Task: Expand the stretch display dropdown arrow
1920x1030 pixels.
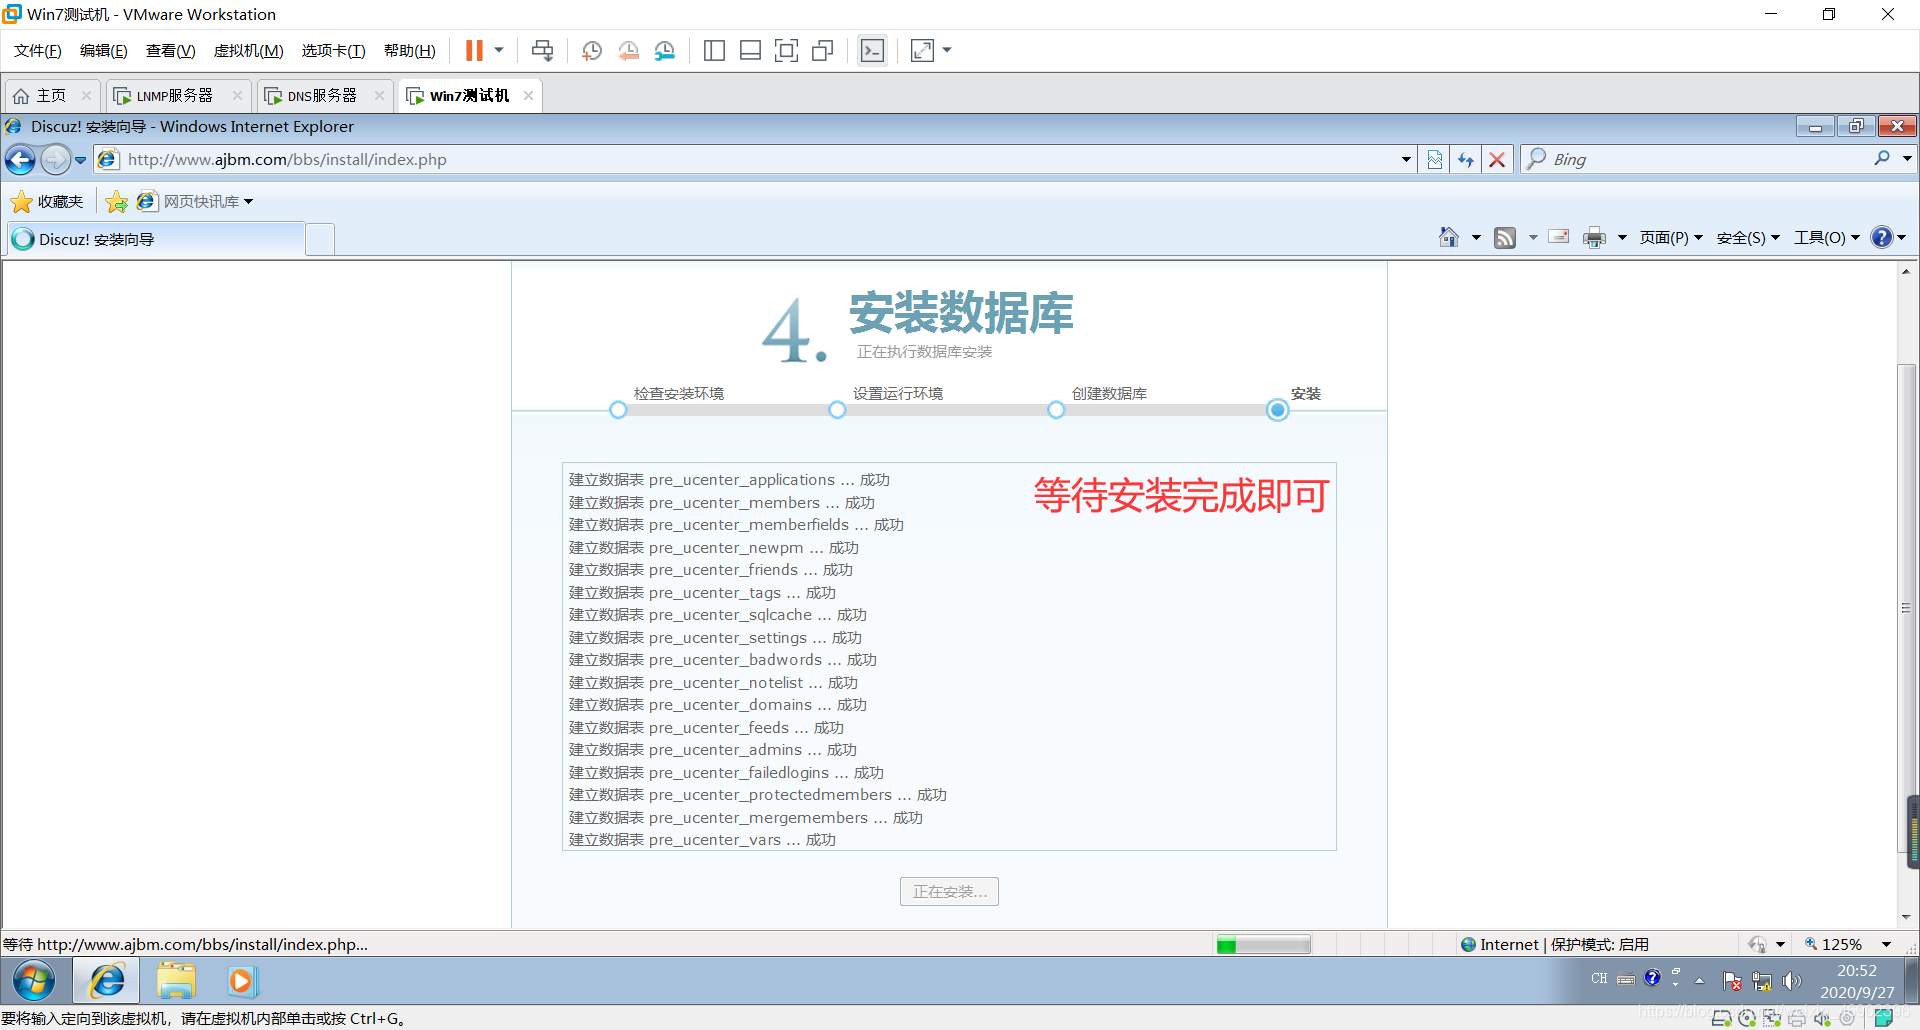Action: click(947, 50)
